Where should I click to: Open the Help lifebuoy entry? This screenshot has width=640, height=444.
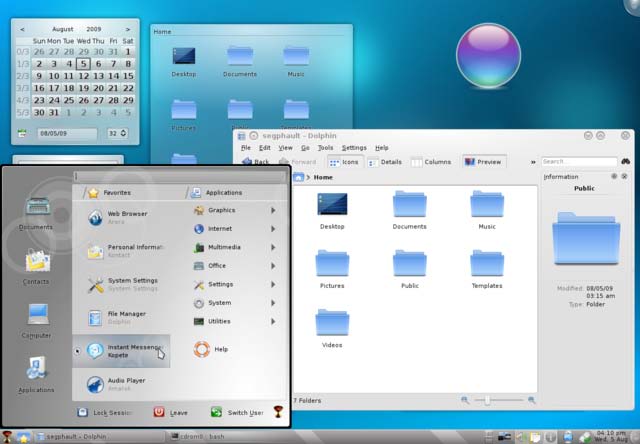point(211,349)
